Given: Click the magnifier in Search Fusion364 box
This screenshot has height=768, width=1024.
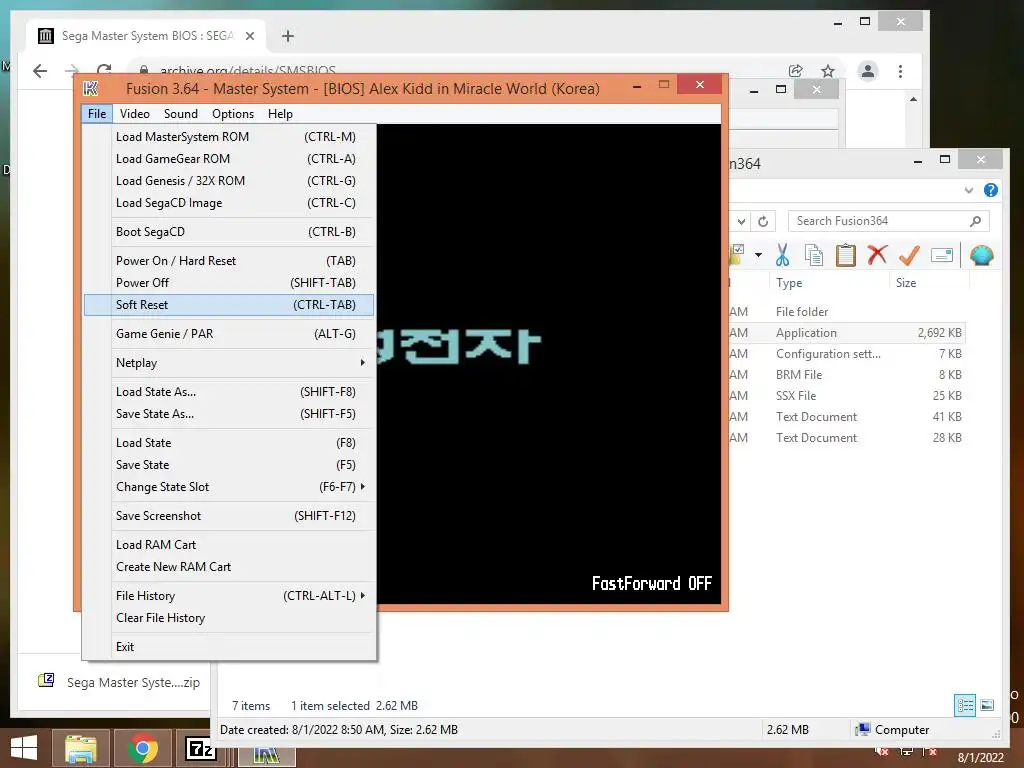Looking at the screenshot, I should [975, 221].
